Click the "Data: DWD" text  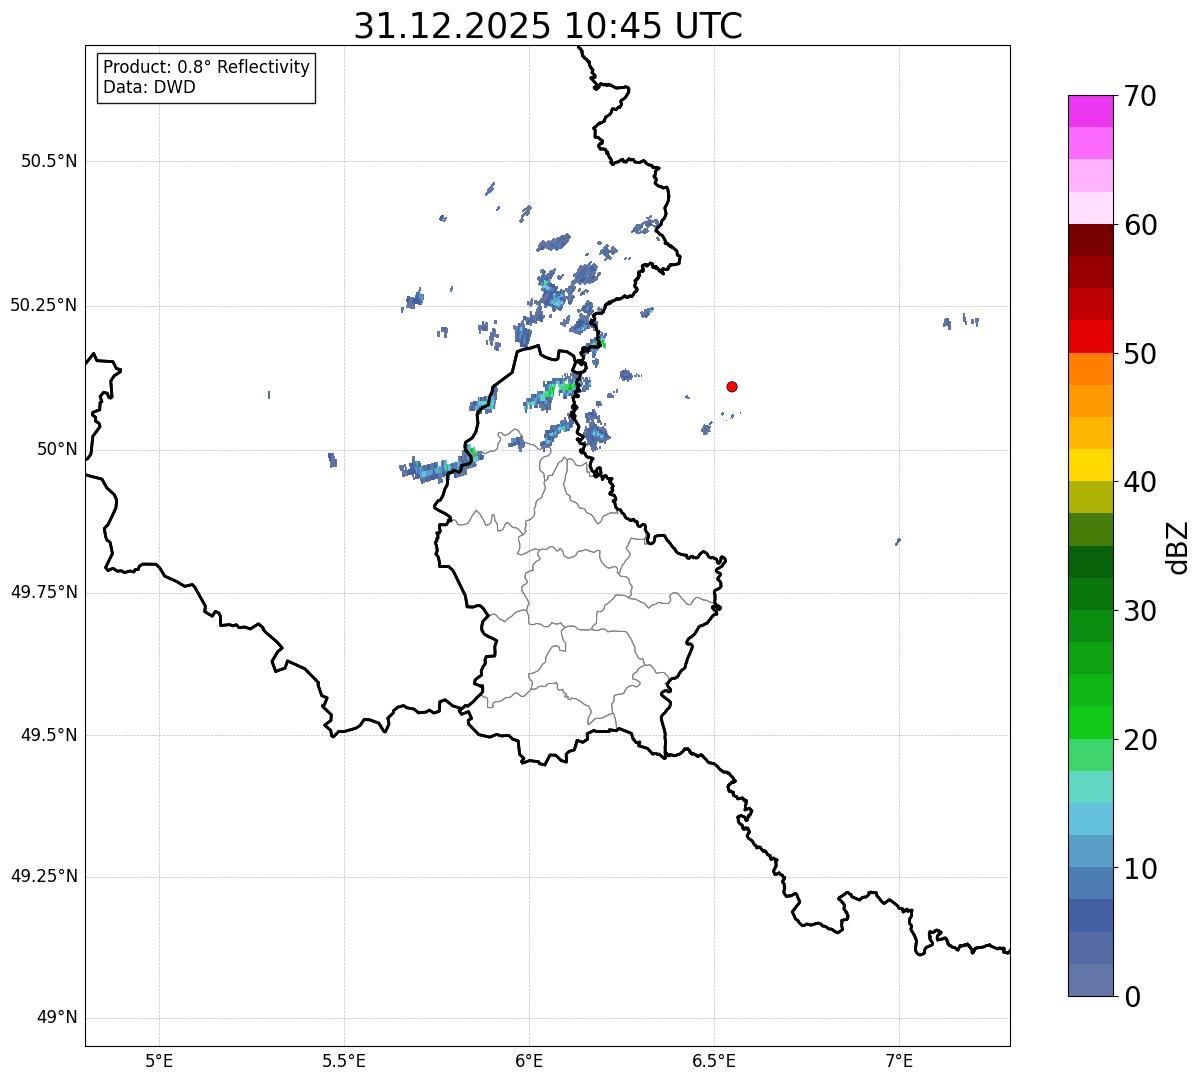(x=149, y=87)
